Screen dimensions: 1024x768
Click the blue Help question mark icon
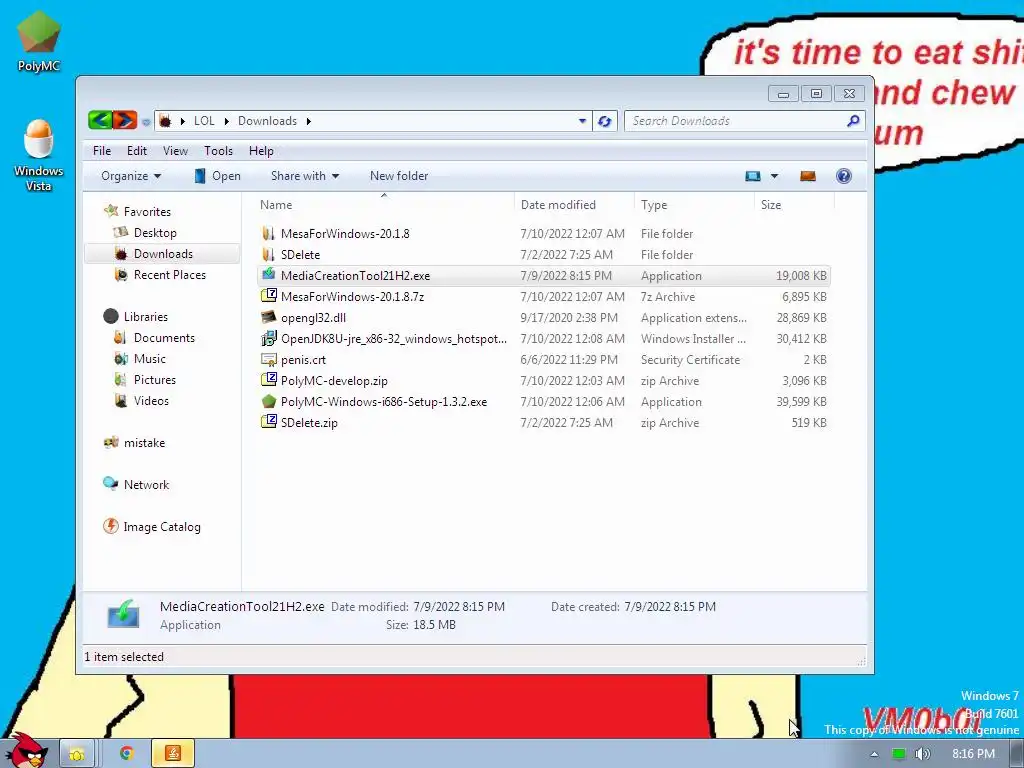[x=844, y=176]
